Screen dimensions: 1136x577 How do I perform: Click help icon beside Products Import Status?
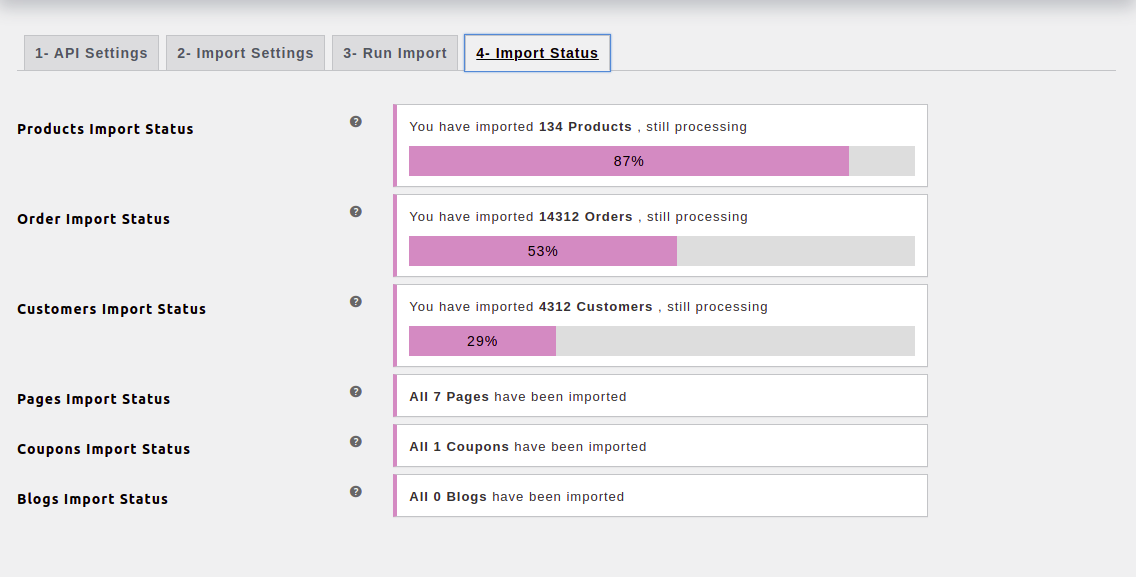356,122
